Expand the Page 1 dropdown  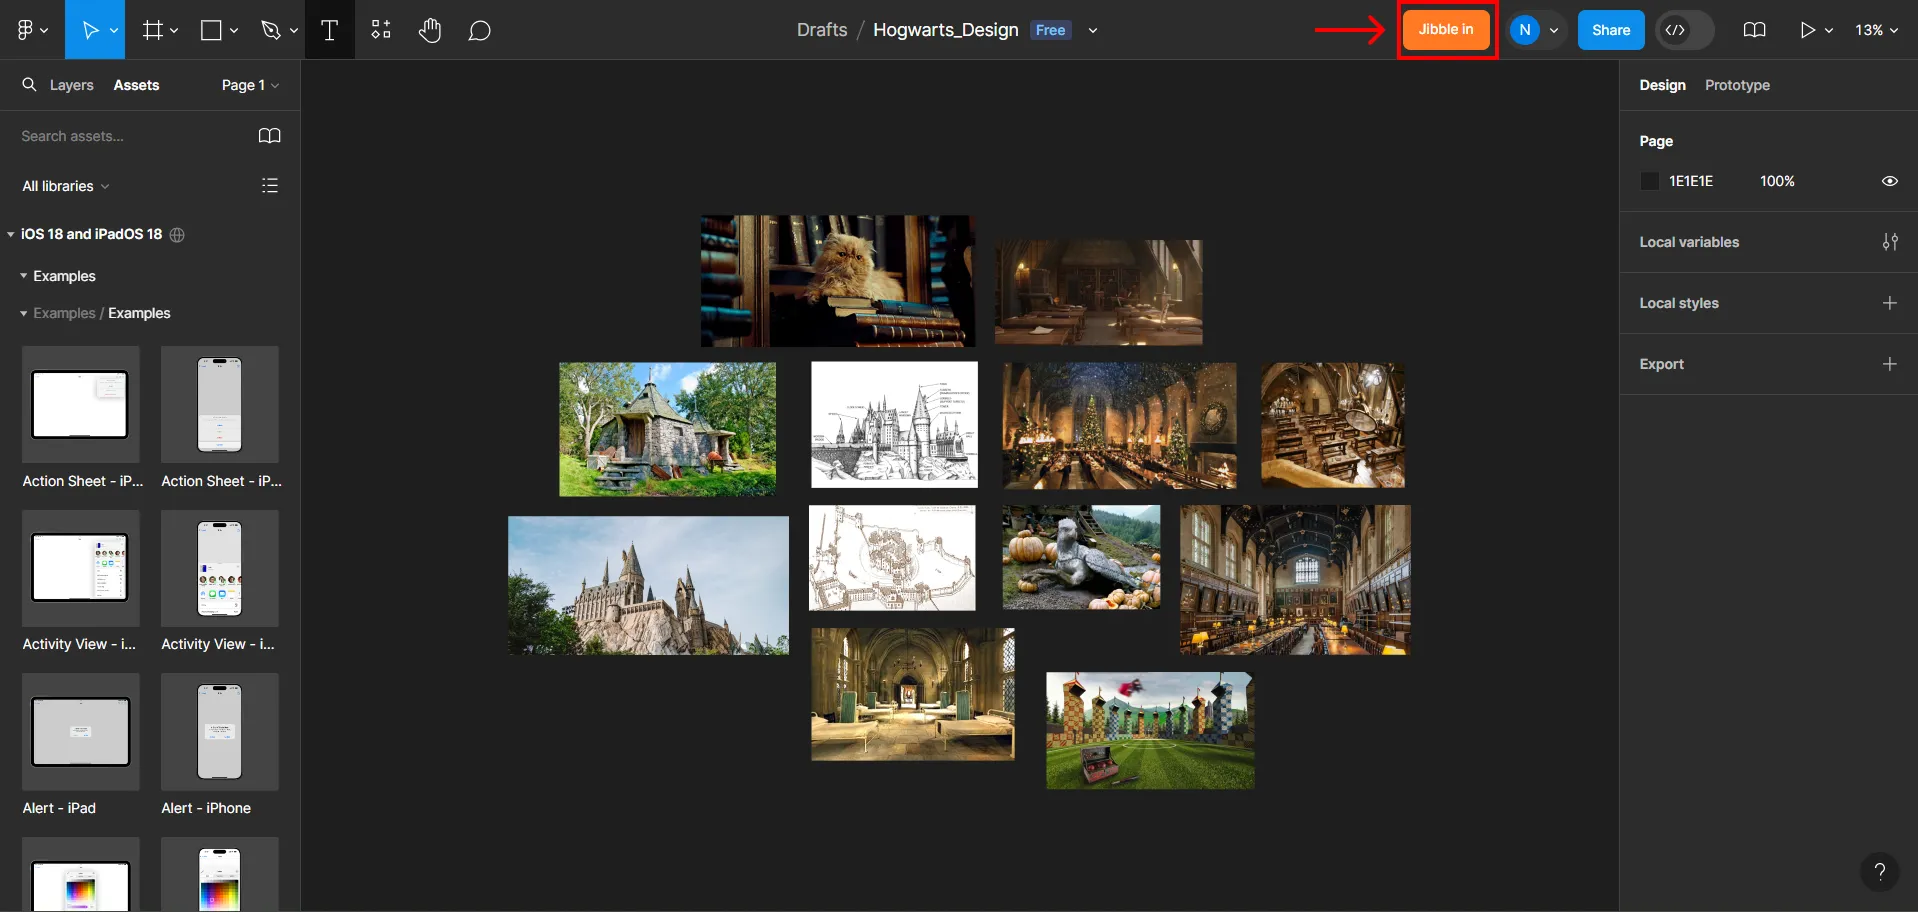250,85
